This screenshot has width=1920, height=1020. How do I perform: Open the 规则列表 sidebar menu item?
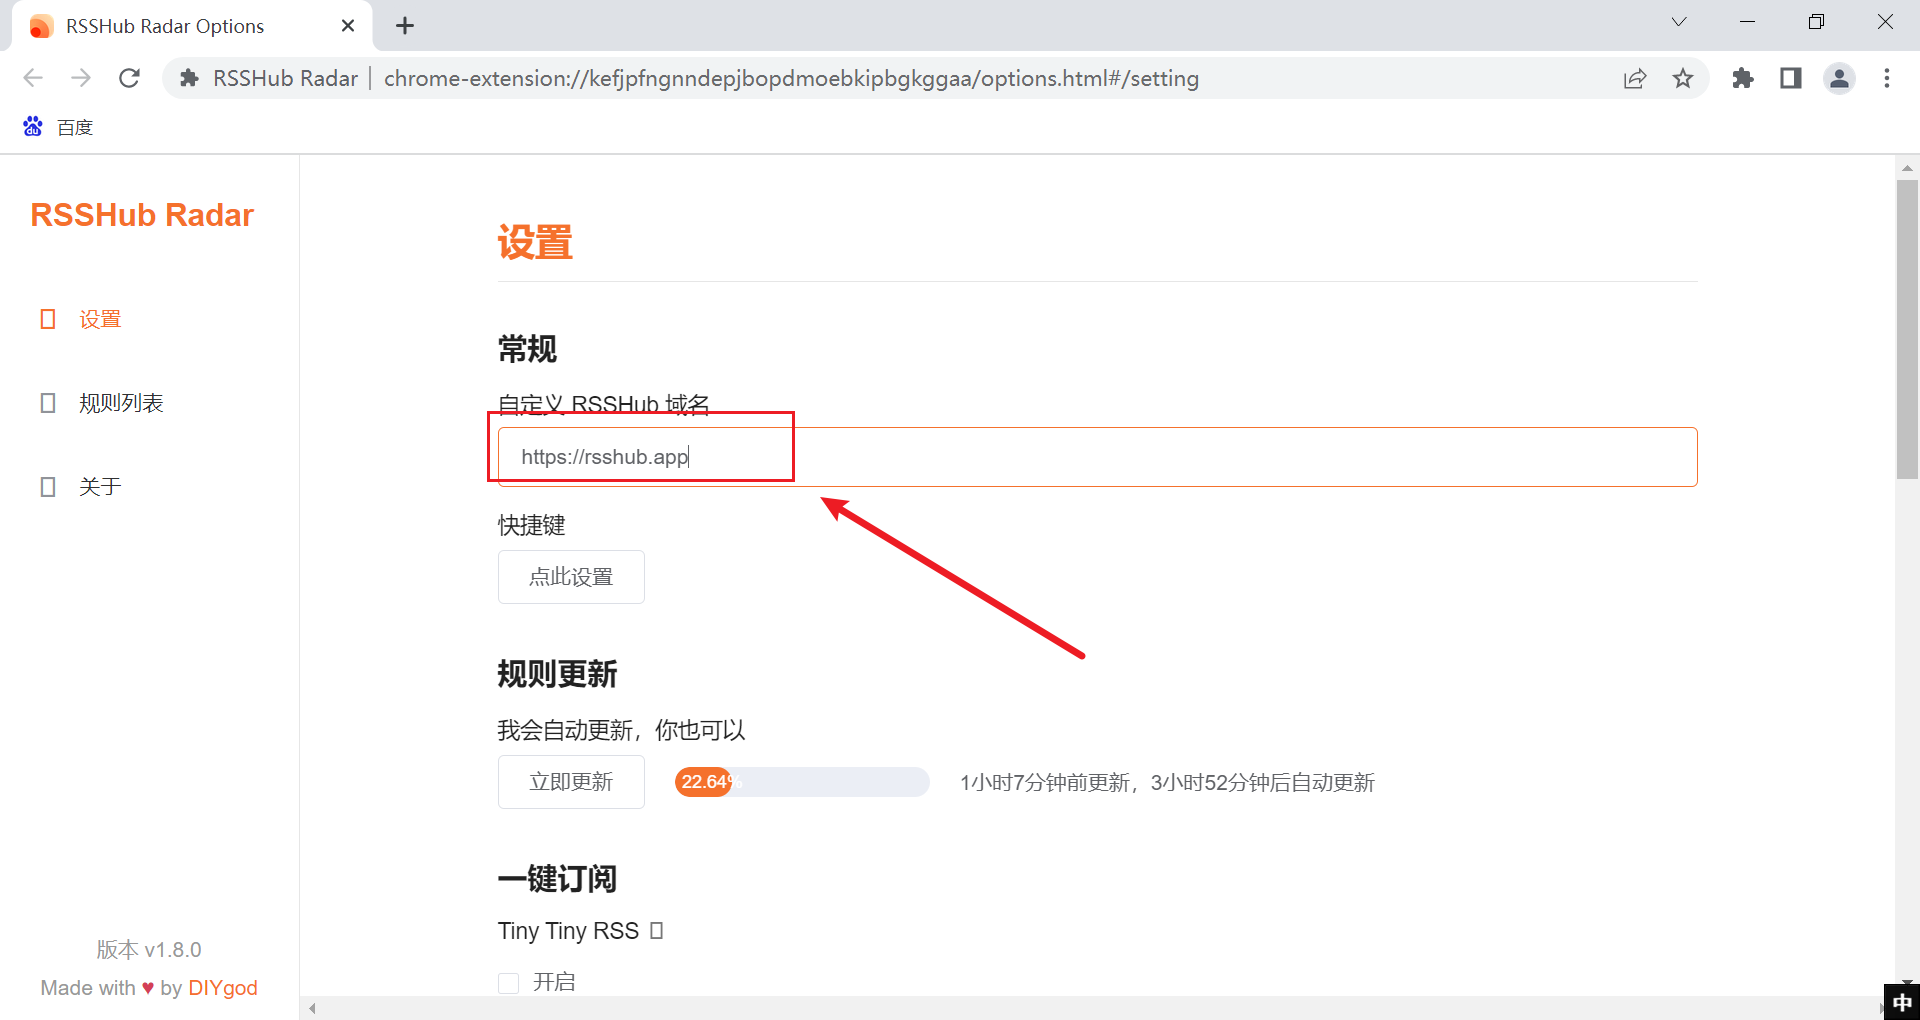pos(121,403)
